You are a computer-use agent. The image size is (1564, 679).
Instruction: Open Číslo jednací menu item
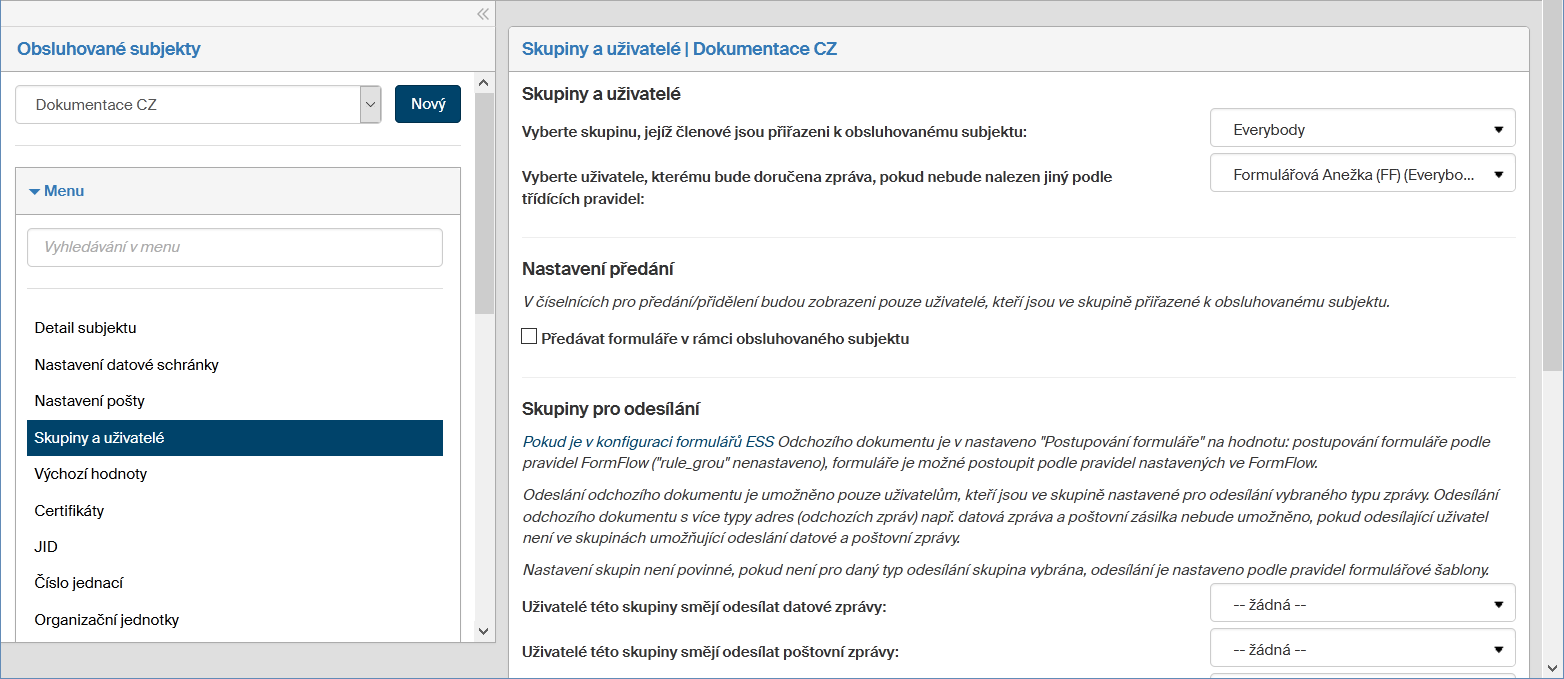pos(79,583)
